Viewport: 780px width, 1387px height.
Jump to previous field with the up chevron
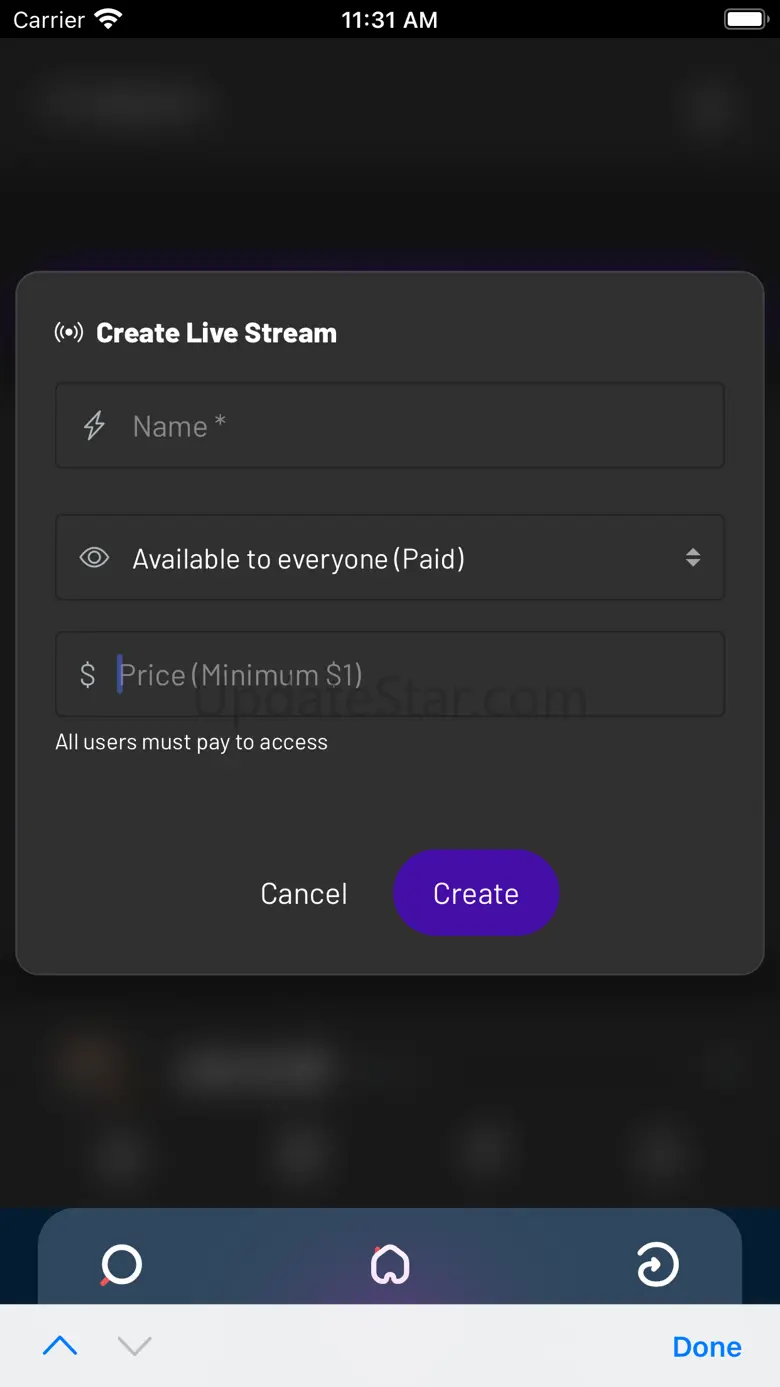[60, 1346]
